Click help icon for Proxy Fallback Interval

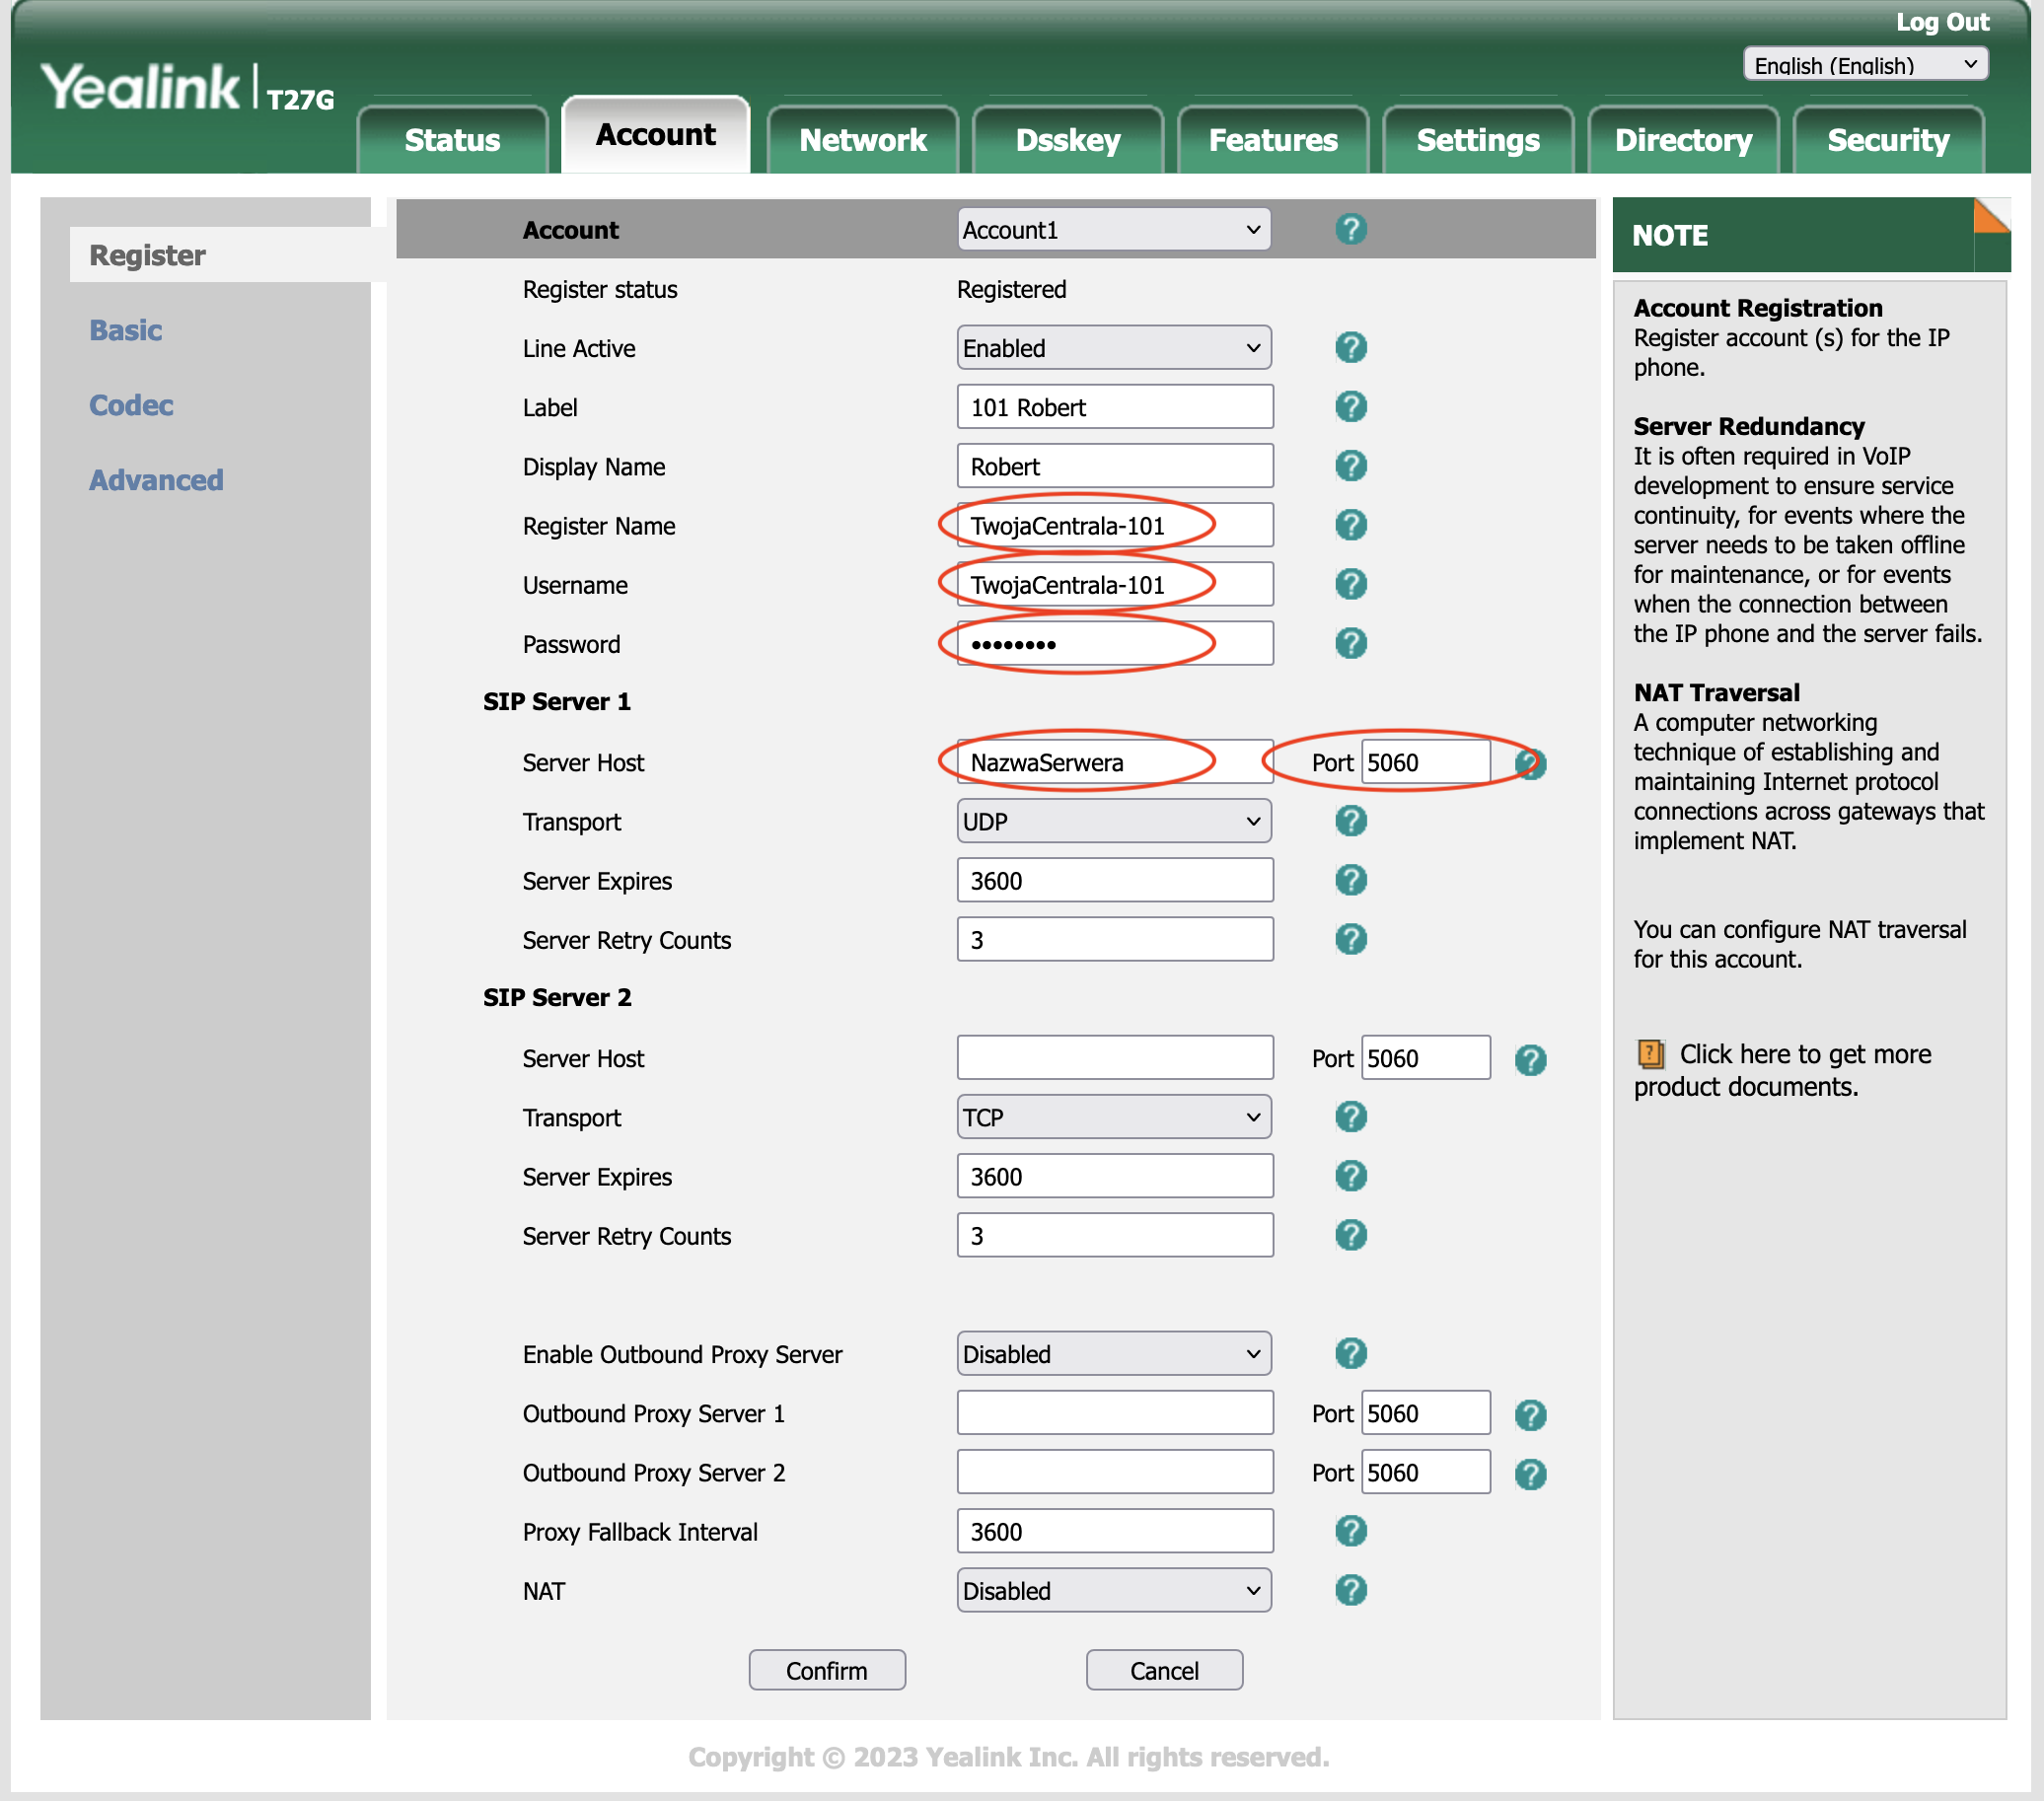click(1350, 1531)
